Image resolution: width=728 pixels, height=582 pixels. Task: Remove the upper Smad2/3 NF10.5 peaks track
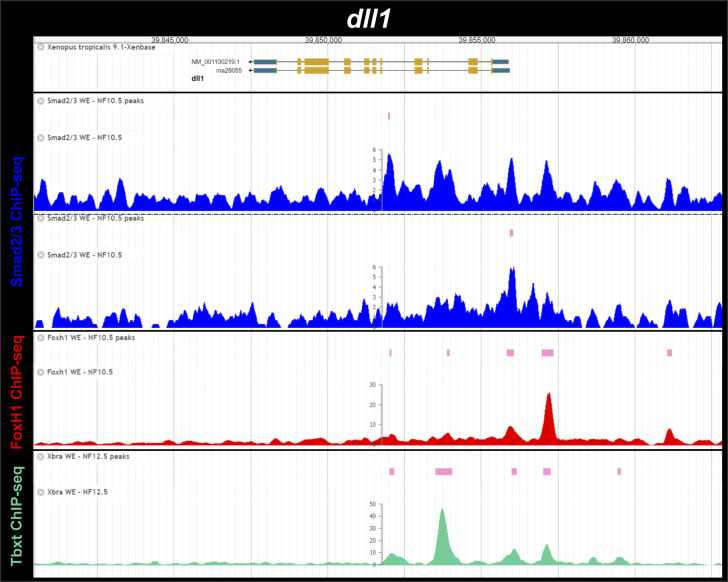(41, 101)
